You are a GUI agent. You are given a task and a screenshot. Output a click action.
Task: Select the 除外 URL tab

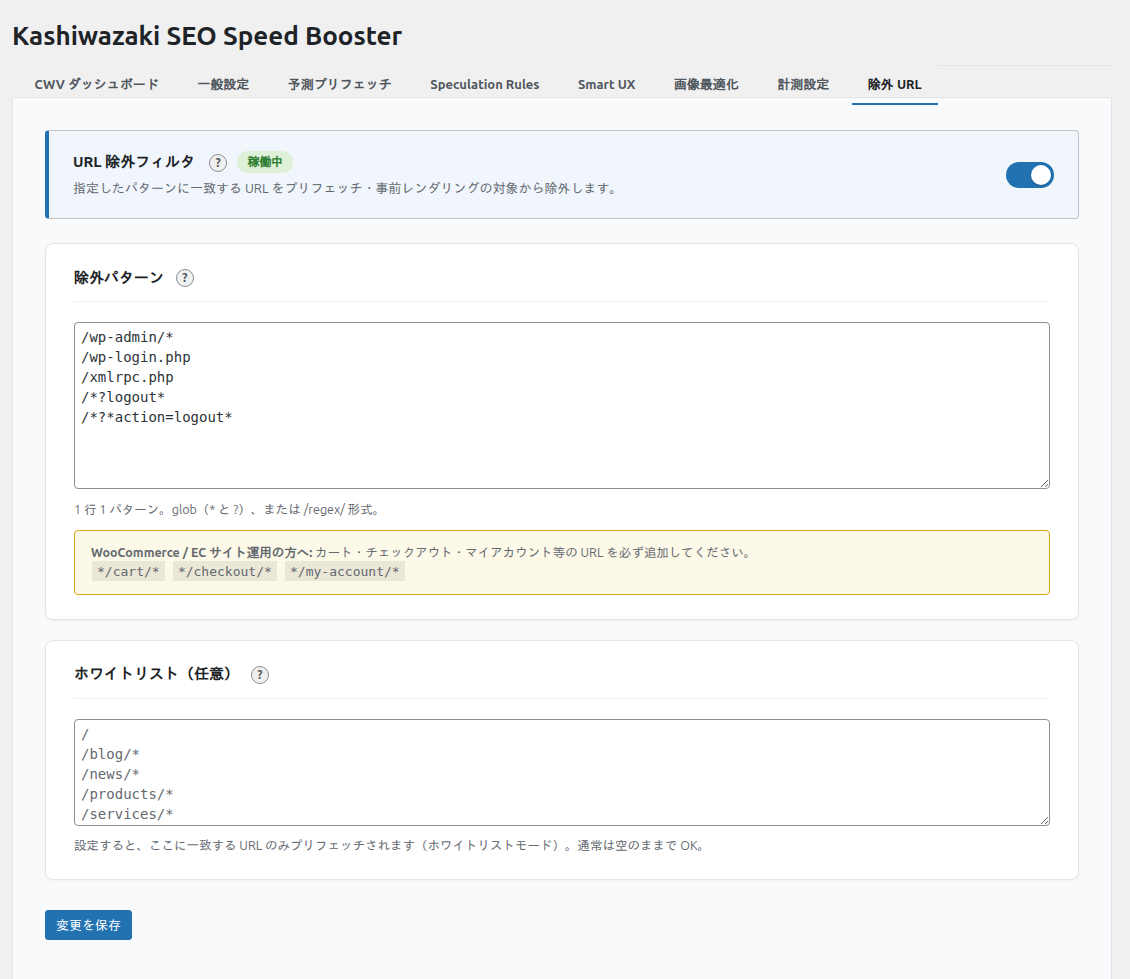[x=894, y=85]
